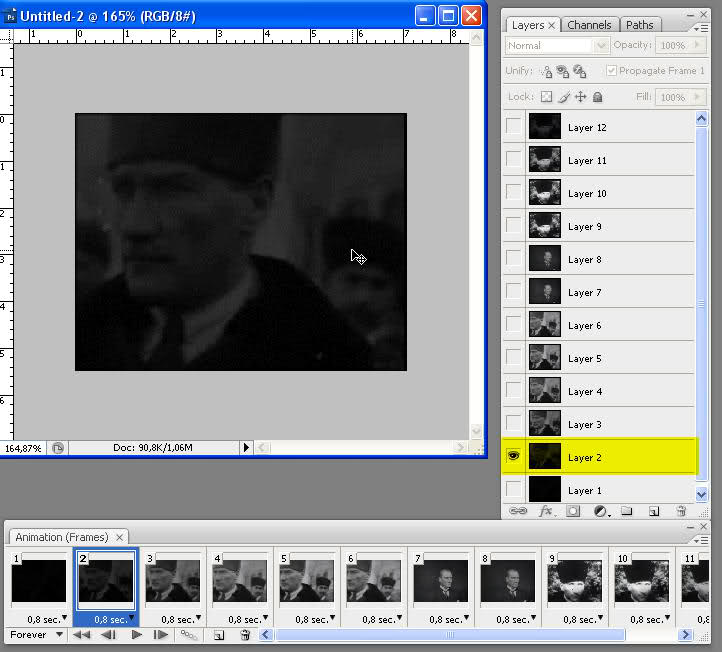Lock transparent pixels of the layer
This screenshot has height=652, width=722.
(x=546, y=97)
